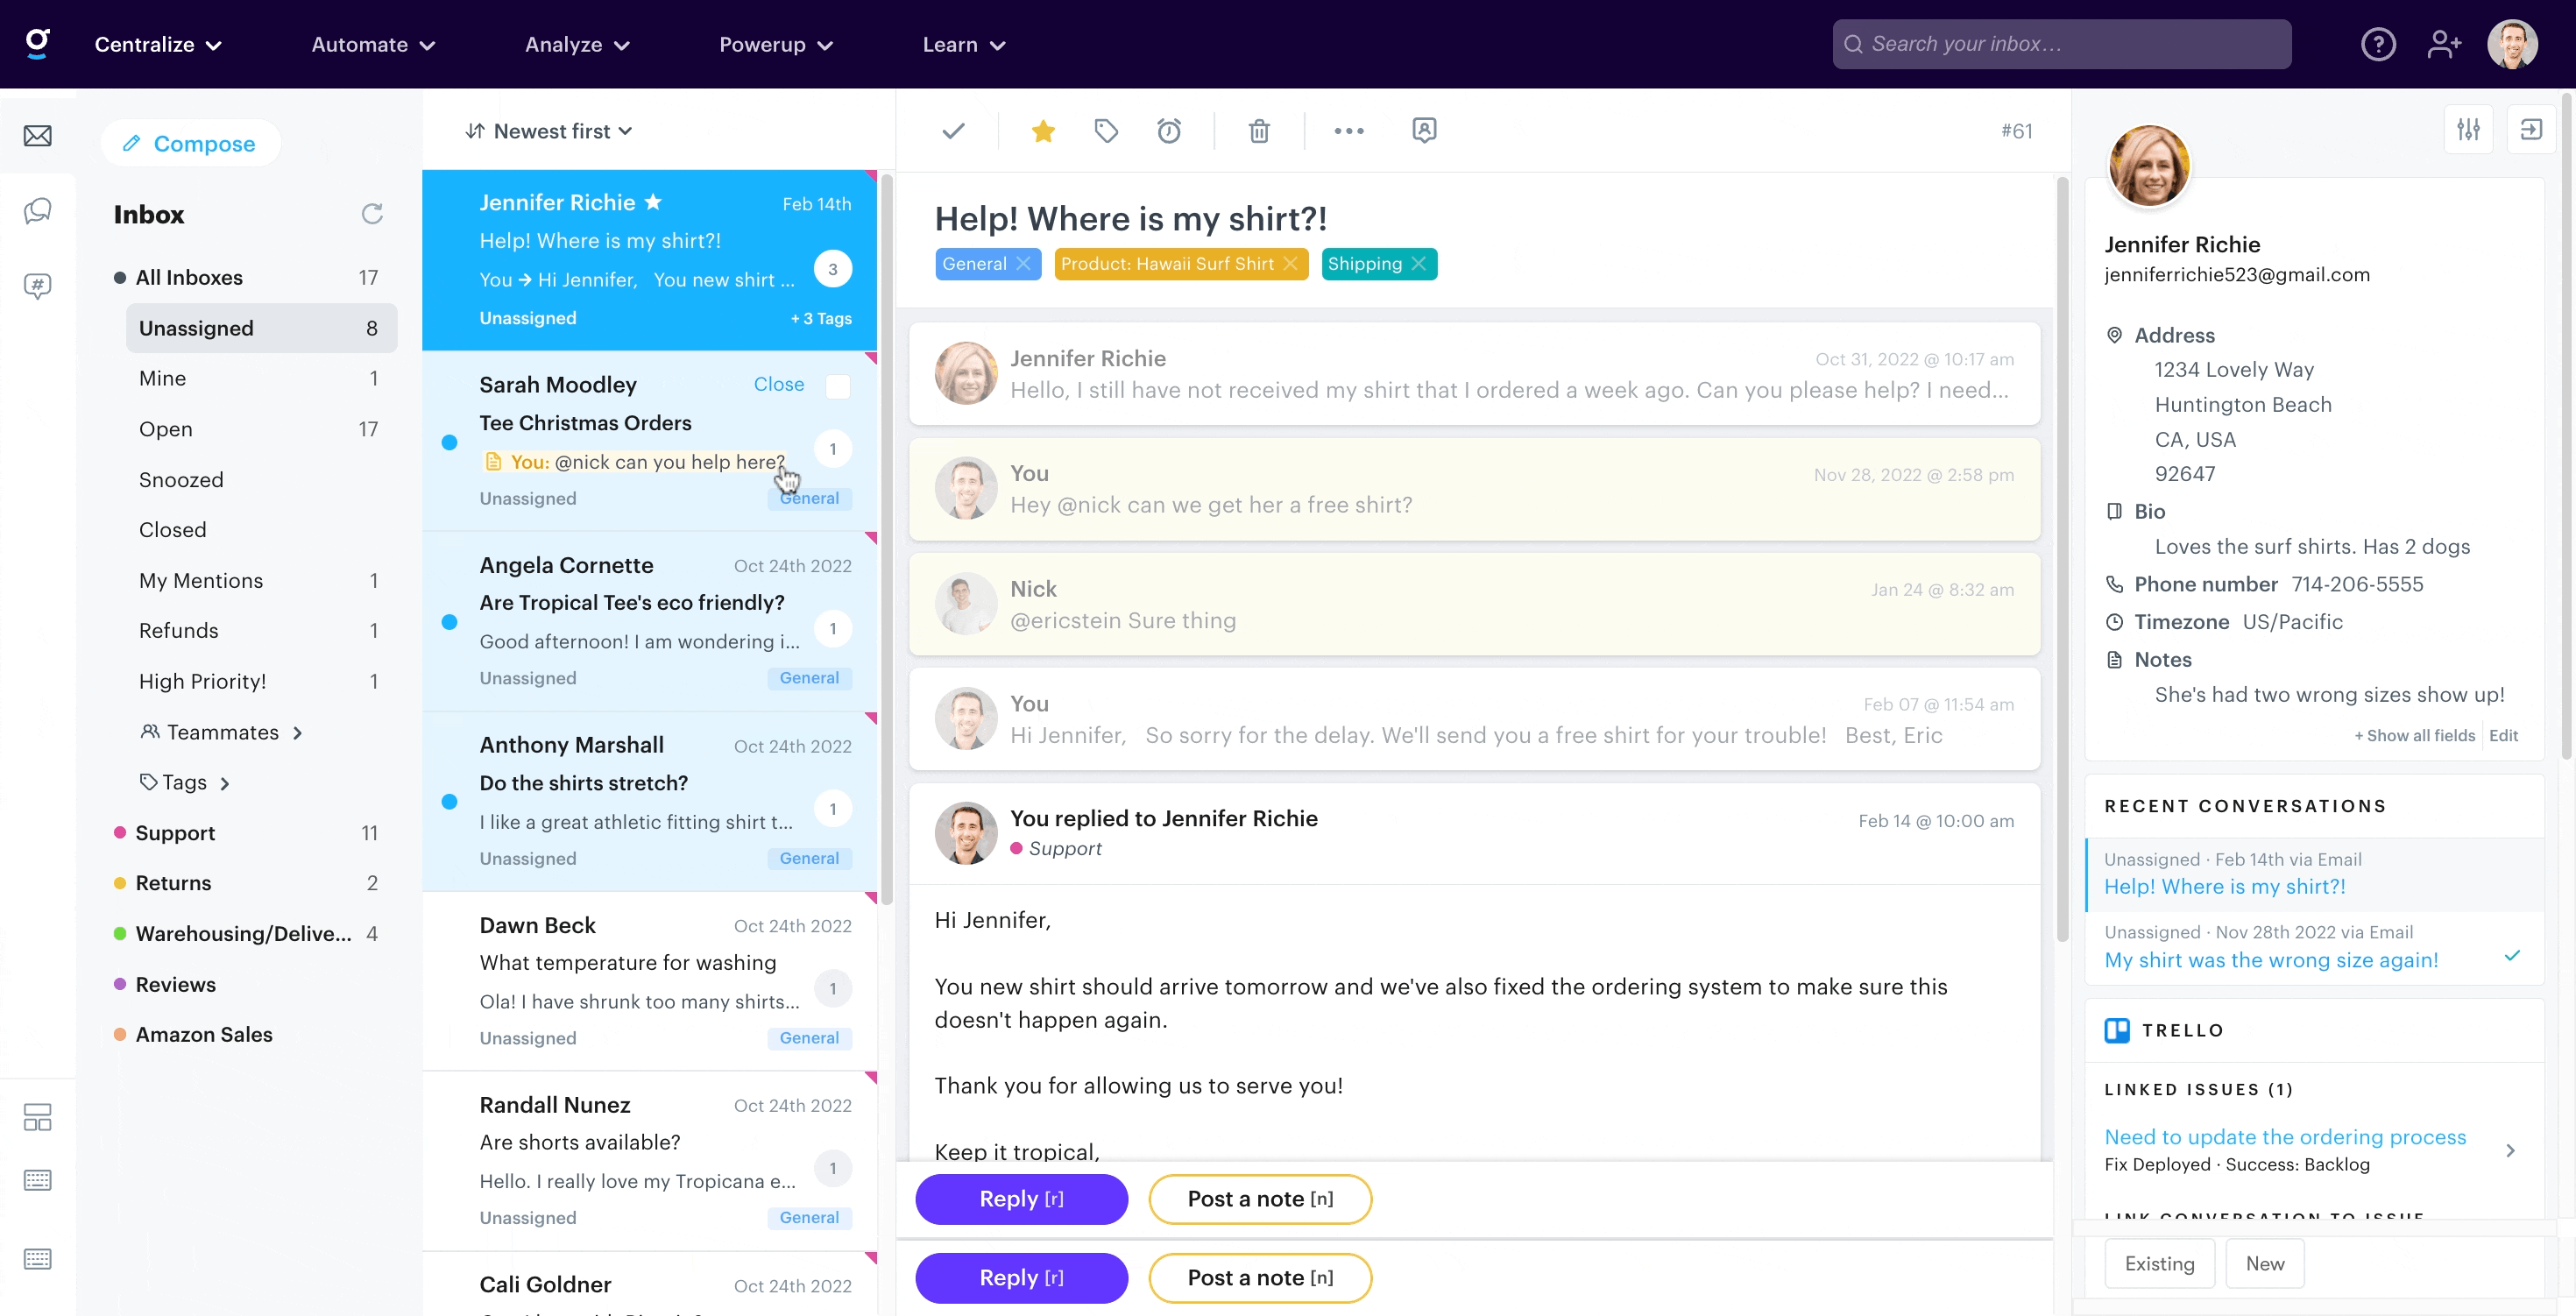Open sidebar settings sliders icon
The image size is (2576, 1316).
coord(2468,130)
